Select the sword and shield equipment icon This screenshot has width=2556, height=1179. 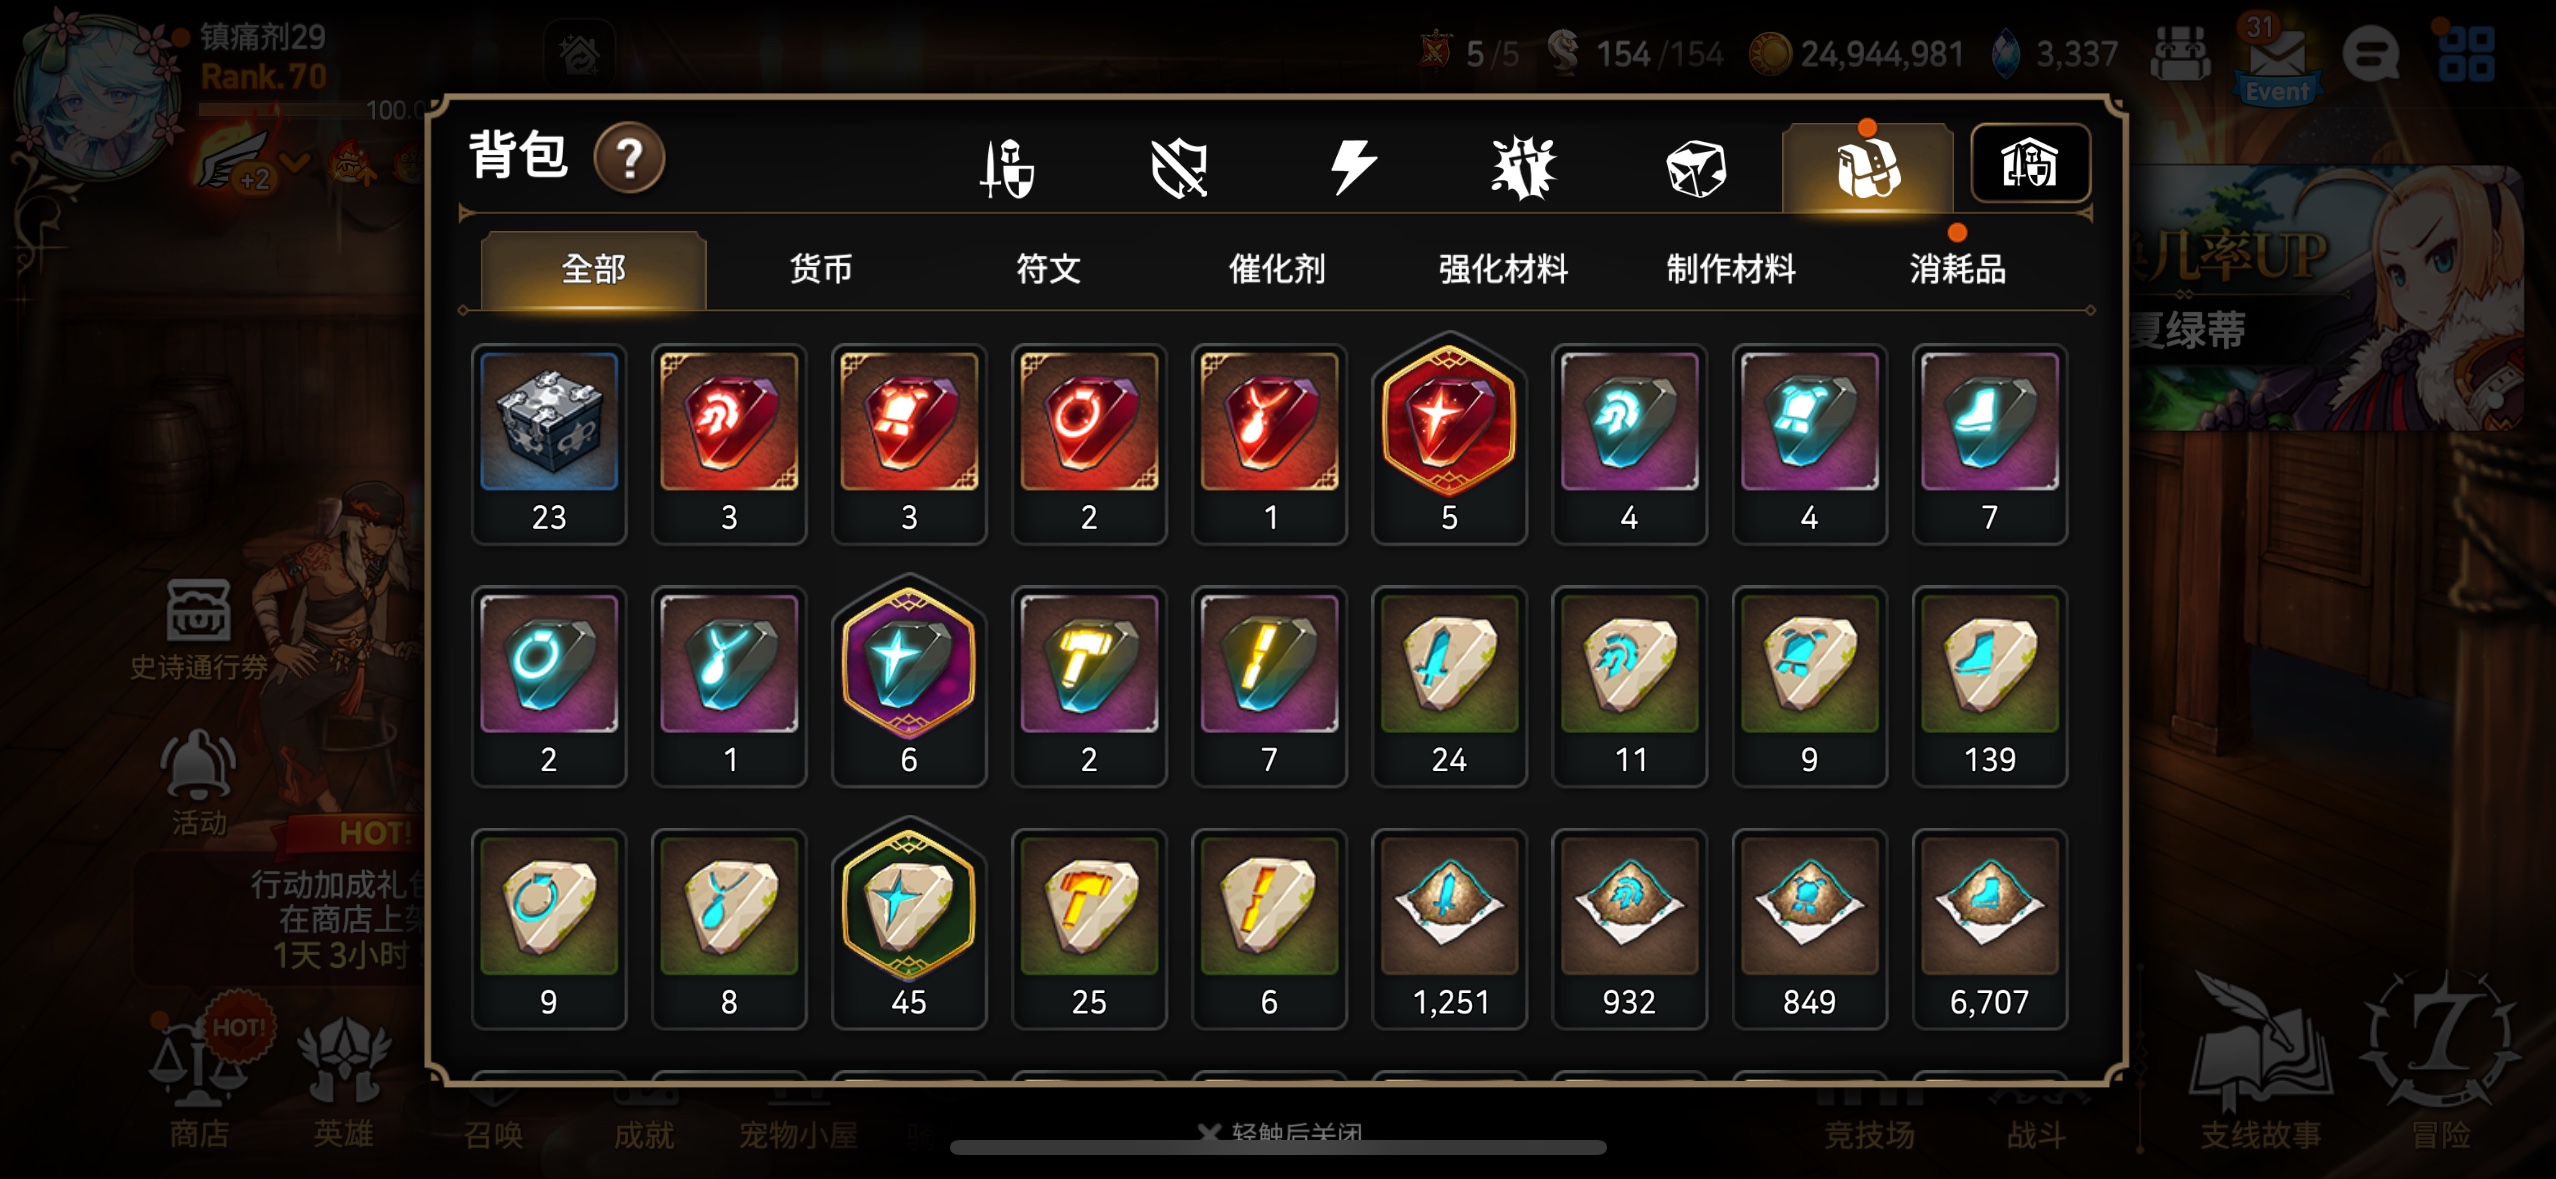point(1007,168)
